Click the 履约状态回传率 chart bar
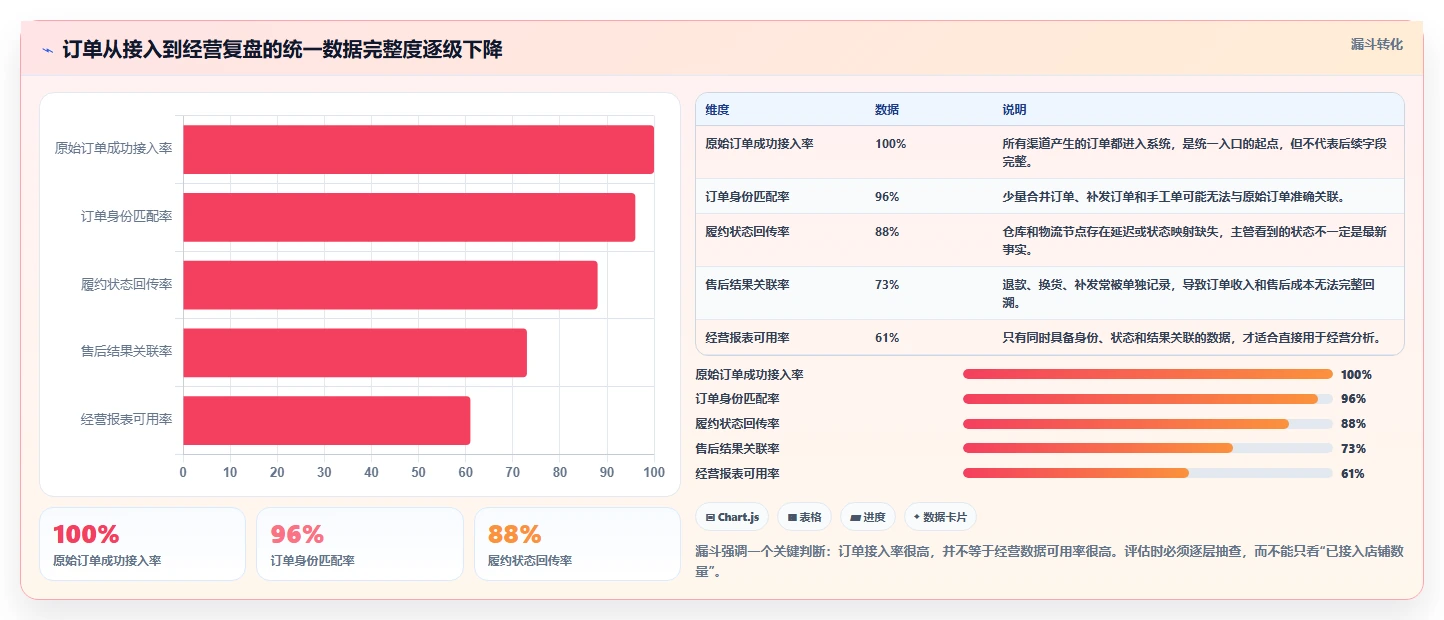Viewport: 1444px width, 620px height. pos(390,285)
